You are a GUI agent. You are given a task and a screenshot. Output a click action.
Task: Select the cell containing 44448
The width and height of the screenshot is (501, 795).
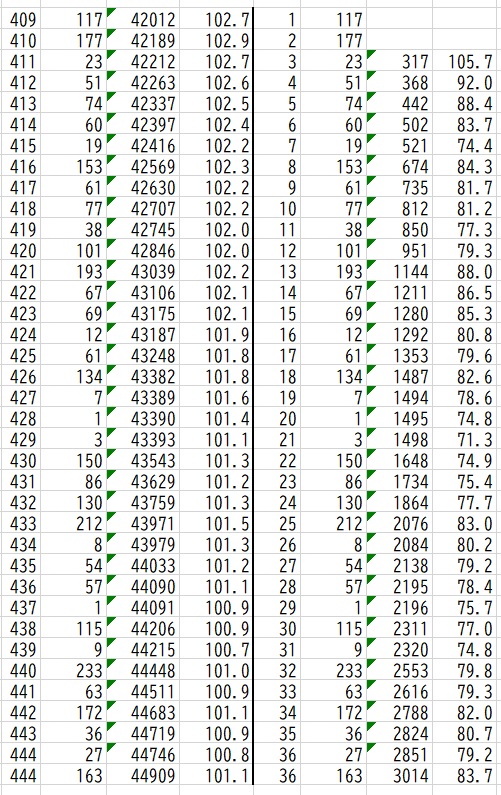coord(143,670)
